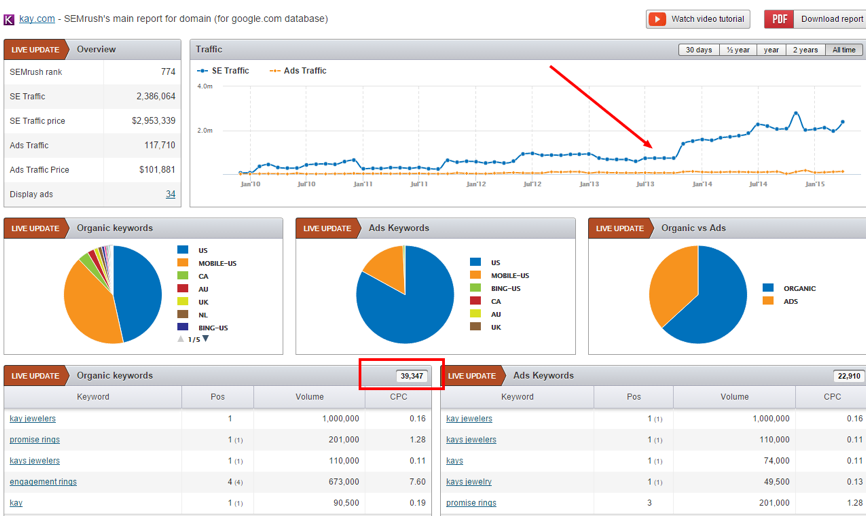
Task: Open organic keyword kays jewelers
Action: coord(35,460)
